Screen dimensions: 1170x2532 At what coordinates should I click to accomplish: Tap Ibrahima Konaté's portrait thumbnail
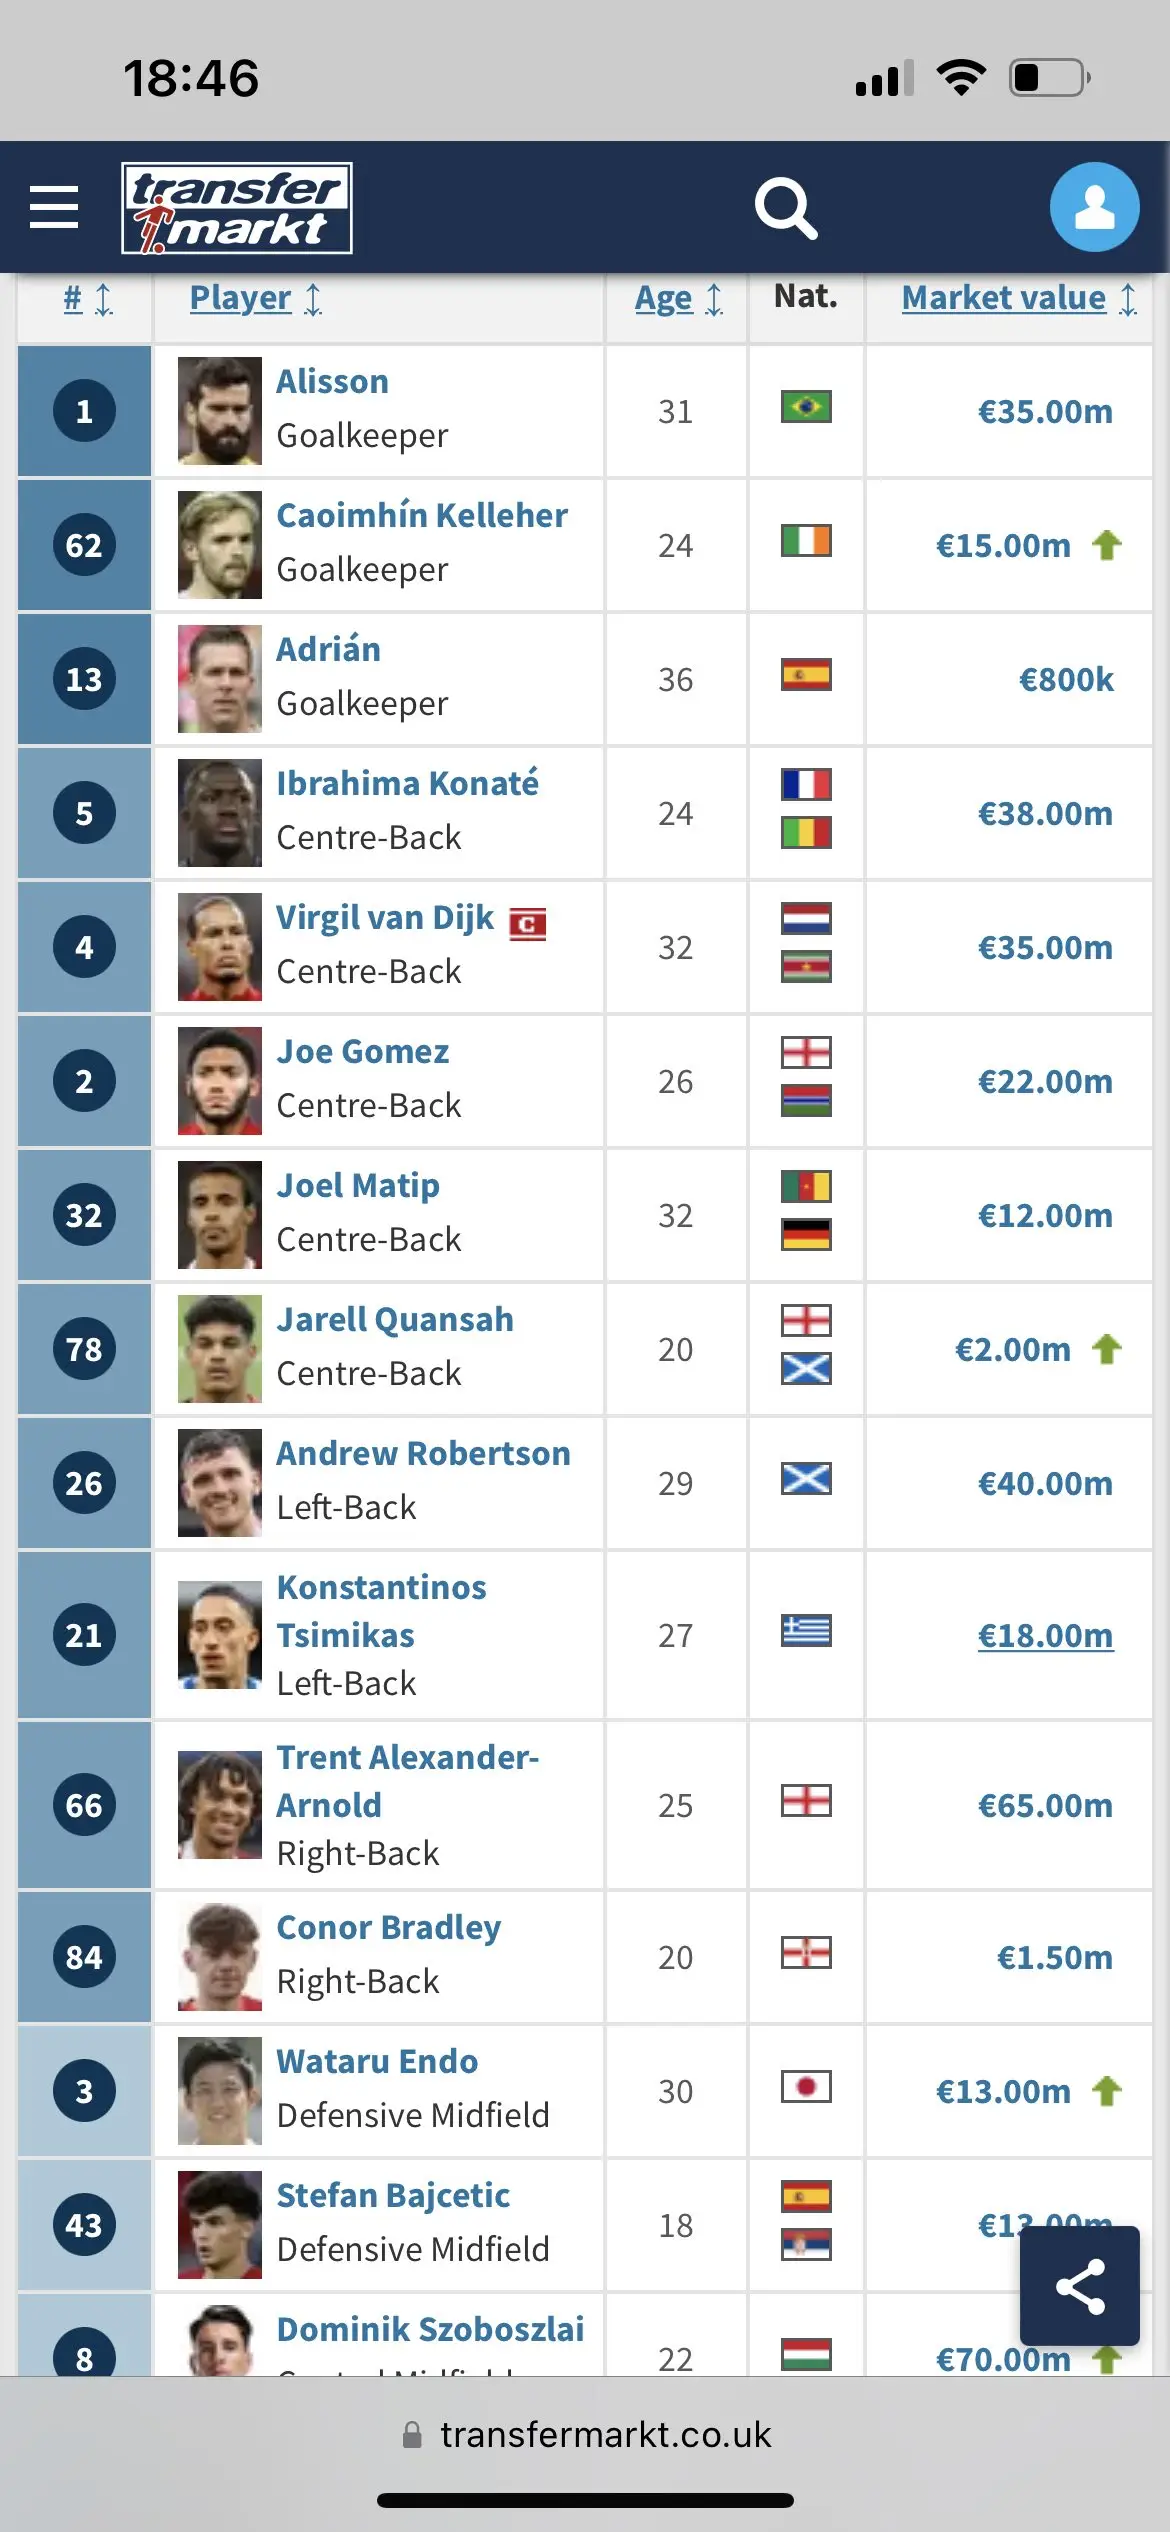(220, 813)
